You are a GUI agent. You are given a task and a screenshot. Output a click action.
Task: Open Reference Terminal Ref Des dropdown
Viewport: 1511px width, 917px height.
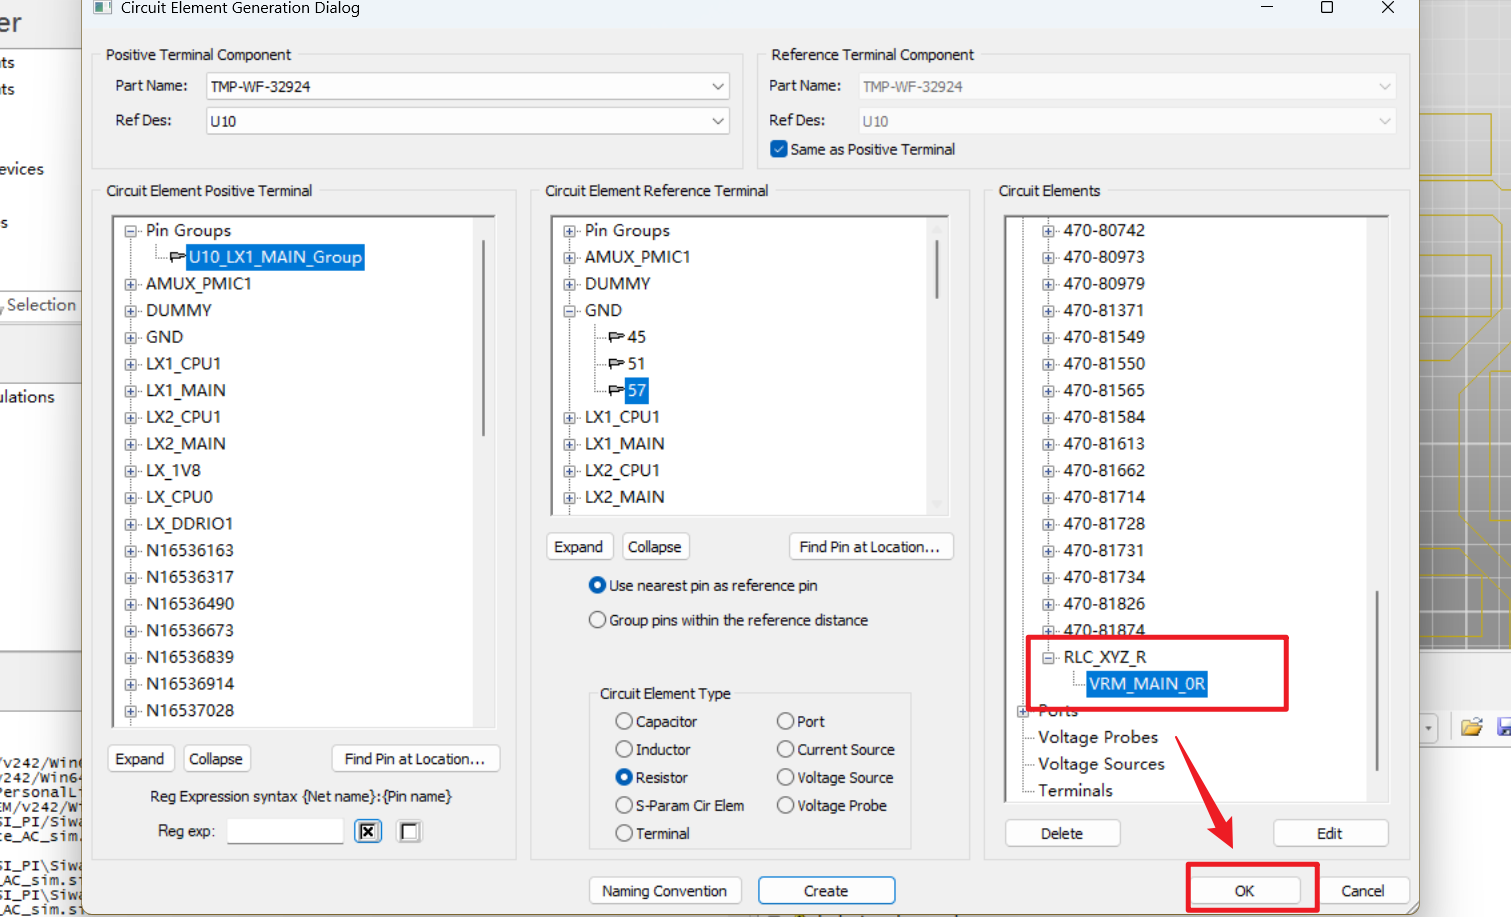(1384, 121)
